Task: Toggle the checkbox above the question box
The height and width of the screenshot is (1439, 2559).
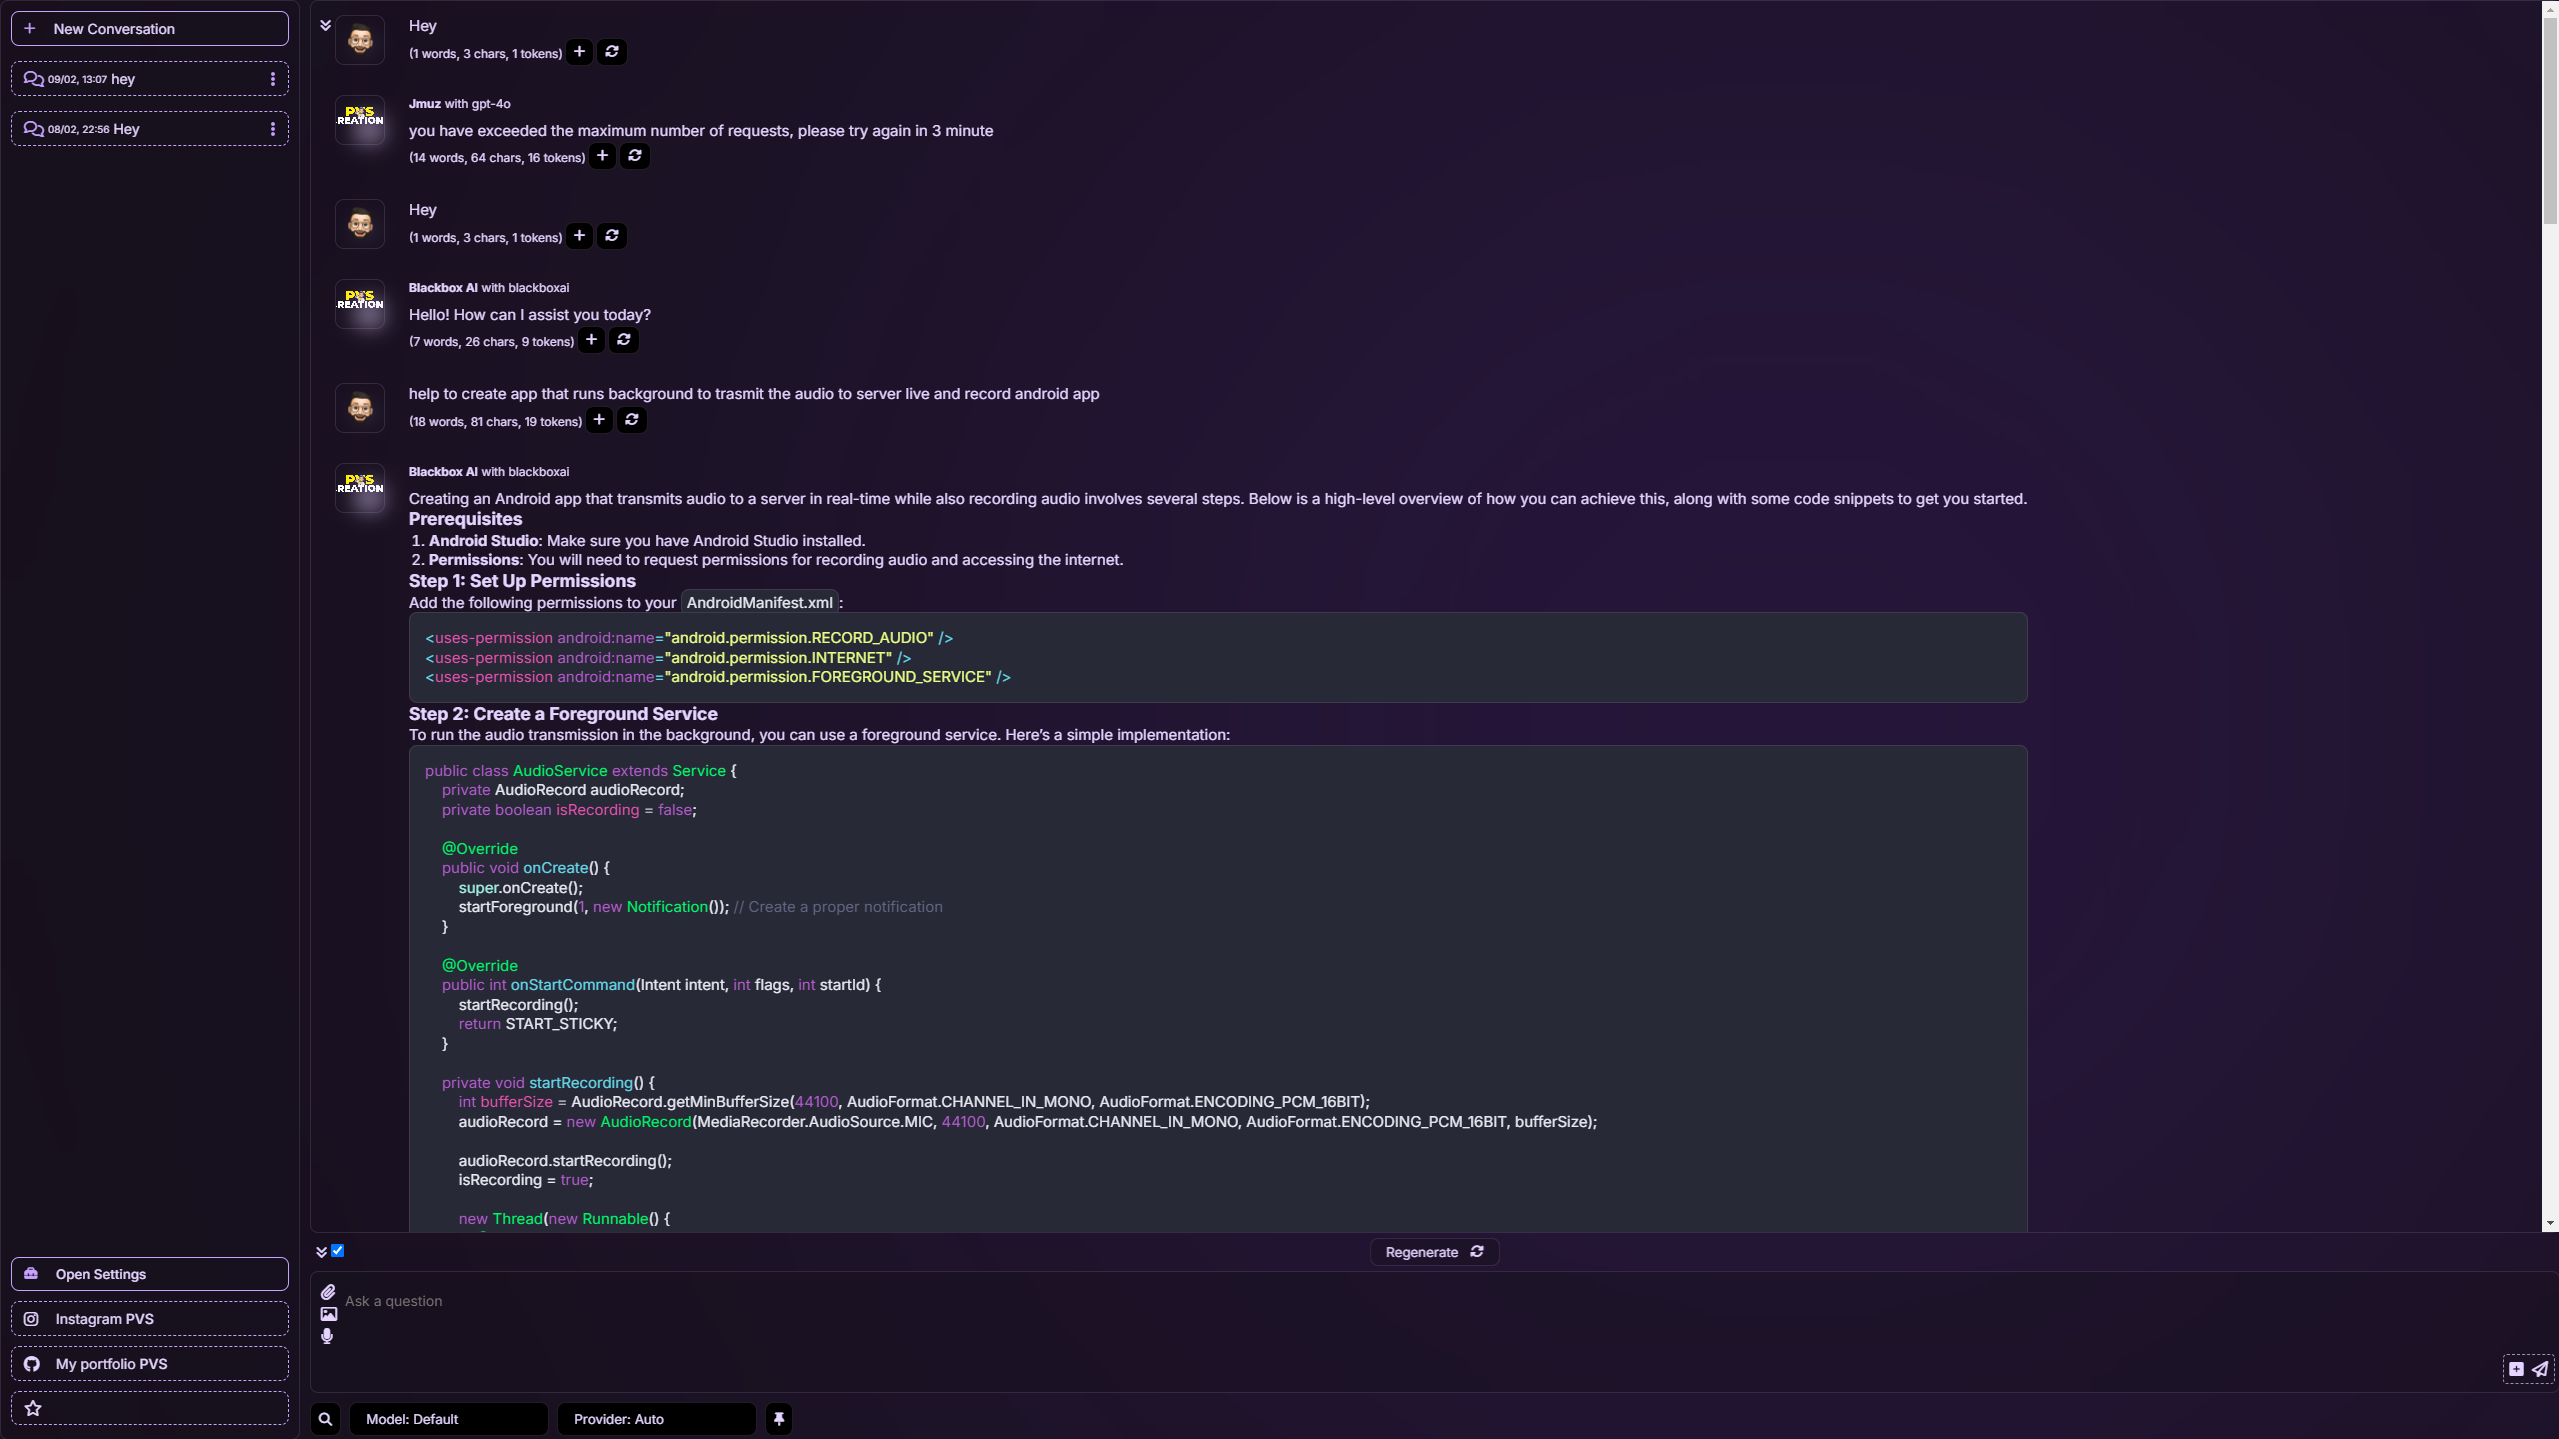Action: pos(338,1250)
